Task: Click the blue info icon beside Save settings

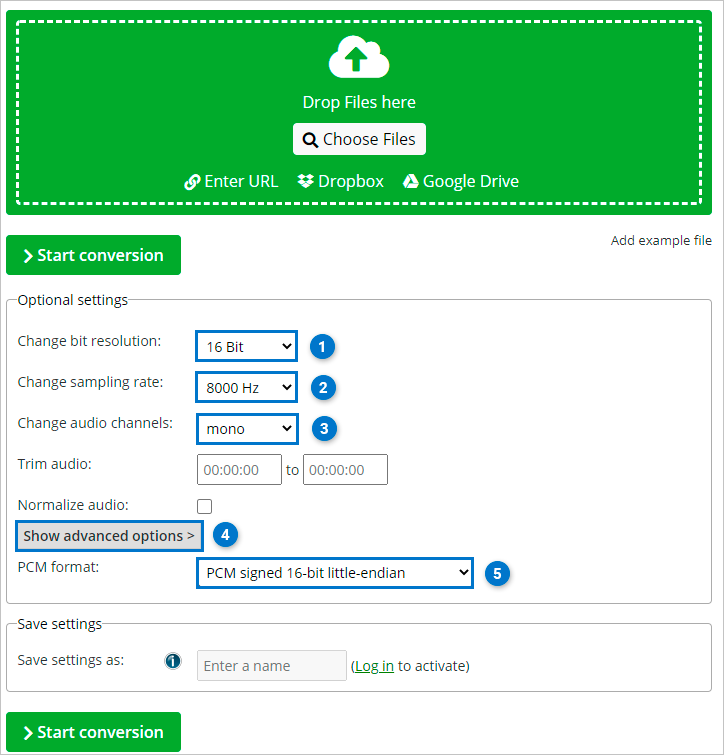Action: [173, 661]
